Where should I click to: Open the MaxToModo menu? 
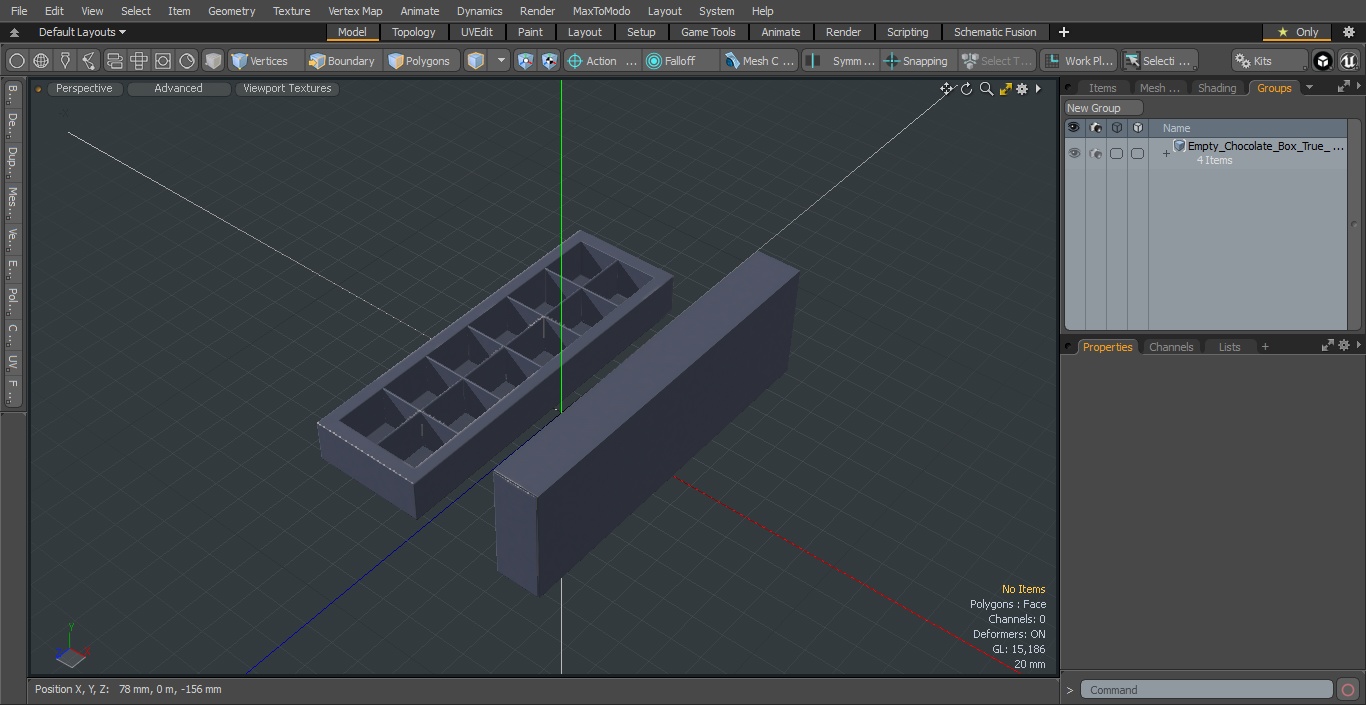point(601,11)
